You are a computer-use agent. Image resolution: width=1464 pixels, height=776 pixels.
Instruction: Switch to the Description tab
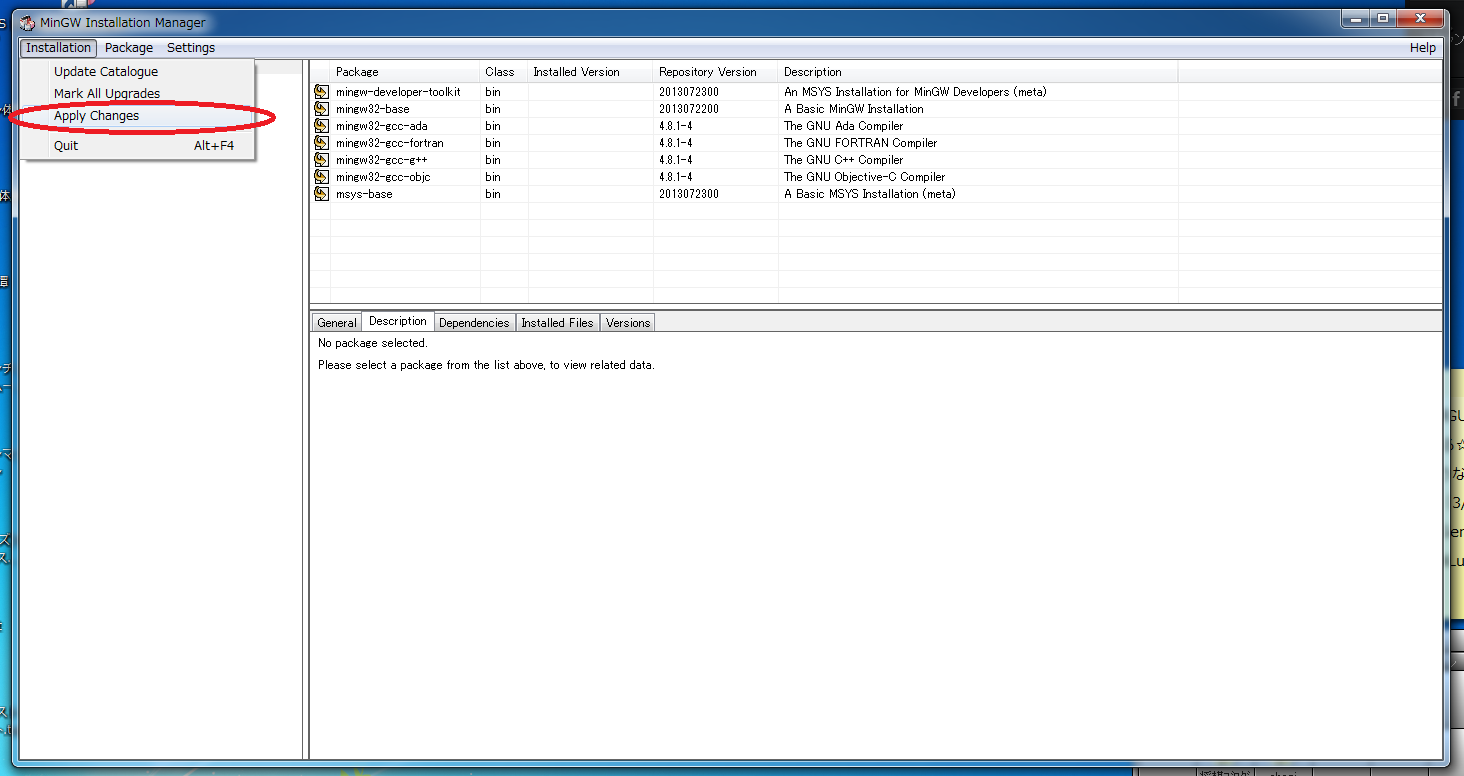pos(398,321)
